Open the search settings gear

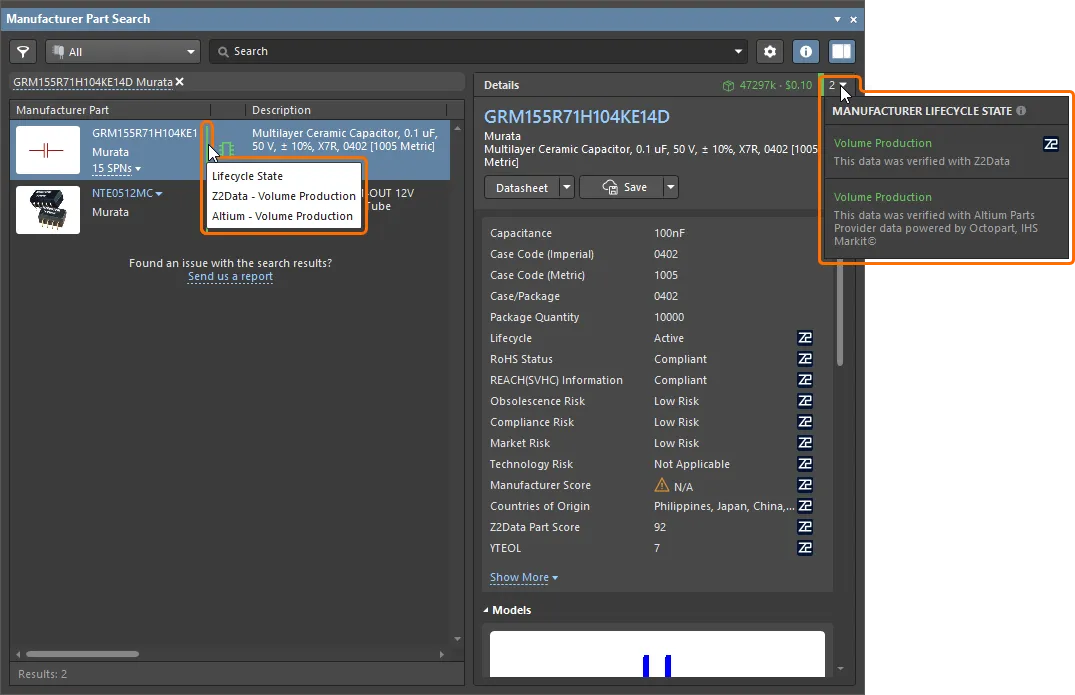click(x=769, y=52)
